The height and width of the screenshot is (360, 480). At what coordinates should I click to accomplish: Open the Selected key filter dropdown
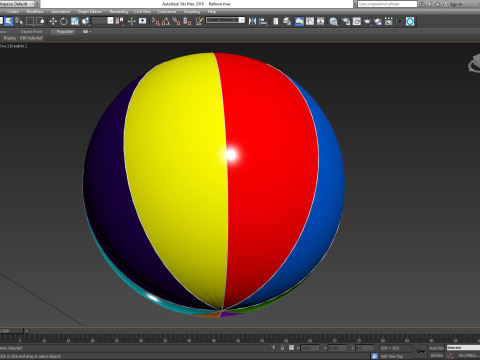(x=463, y=348)
